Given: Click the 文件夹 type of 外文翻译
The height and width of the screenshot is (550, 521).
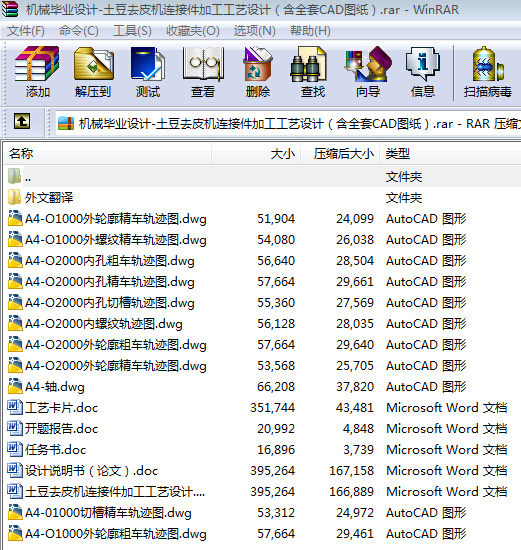Looking at the screenshot, I should 404,198.
